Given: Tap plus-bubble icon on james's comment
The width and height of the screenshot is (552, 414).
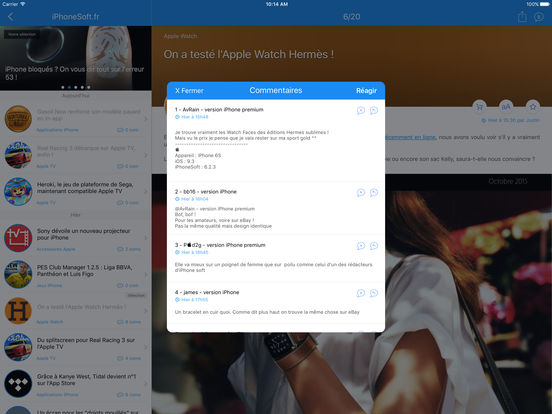Looking at the screenshot, I should pyautogui.click(x=361, y=293).
